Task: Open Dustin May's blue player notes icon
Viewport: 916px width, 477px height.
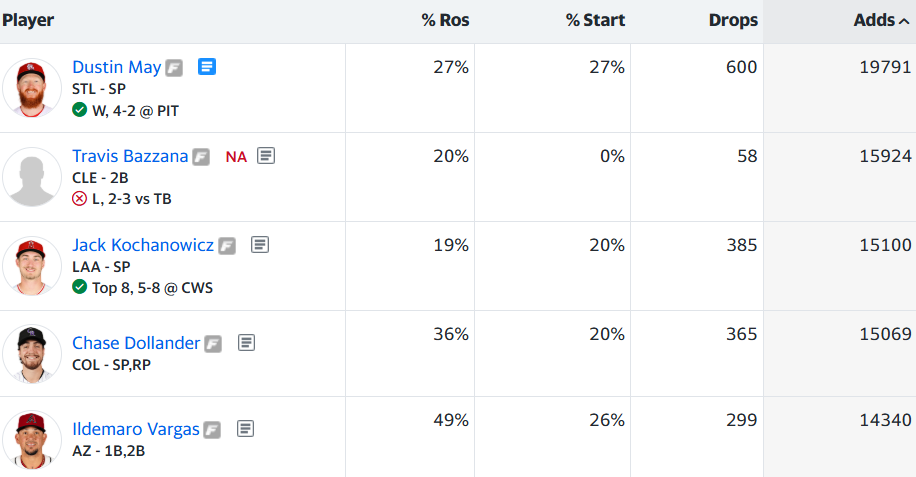Action: click(207, 67)
